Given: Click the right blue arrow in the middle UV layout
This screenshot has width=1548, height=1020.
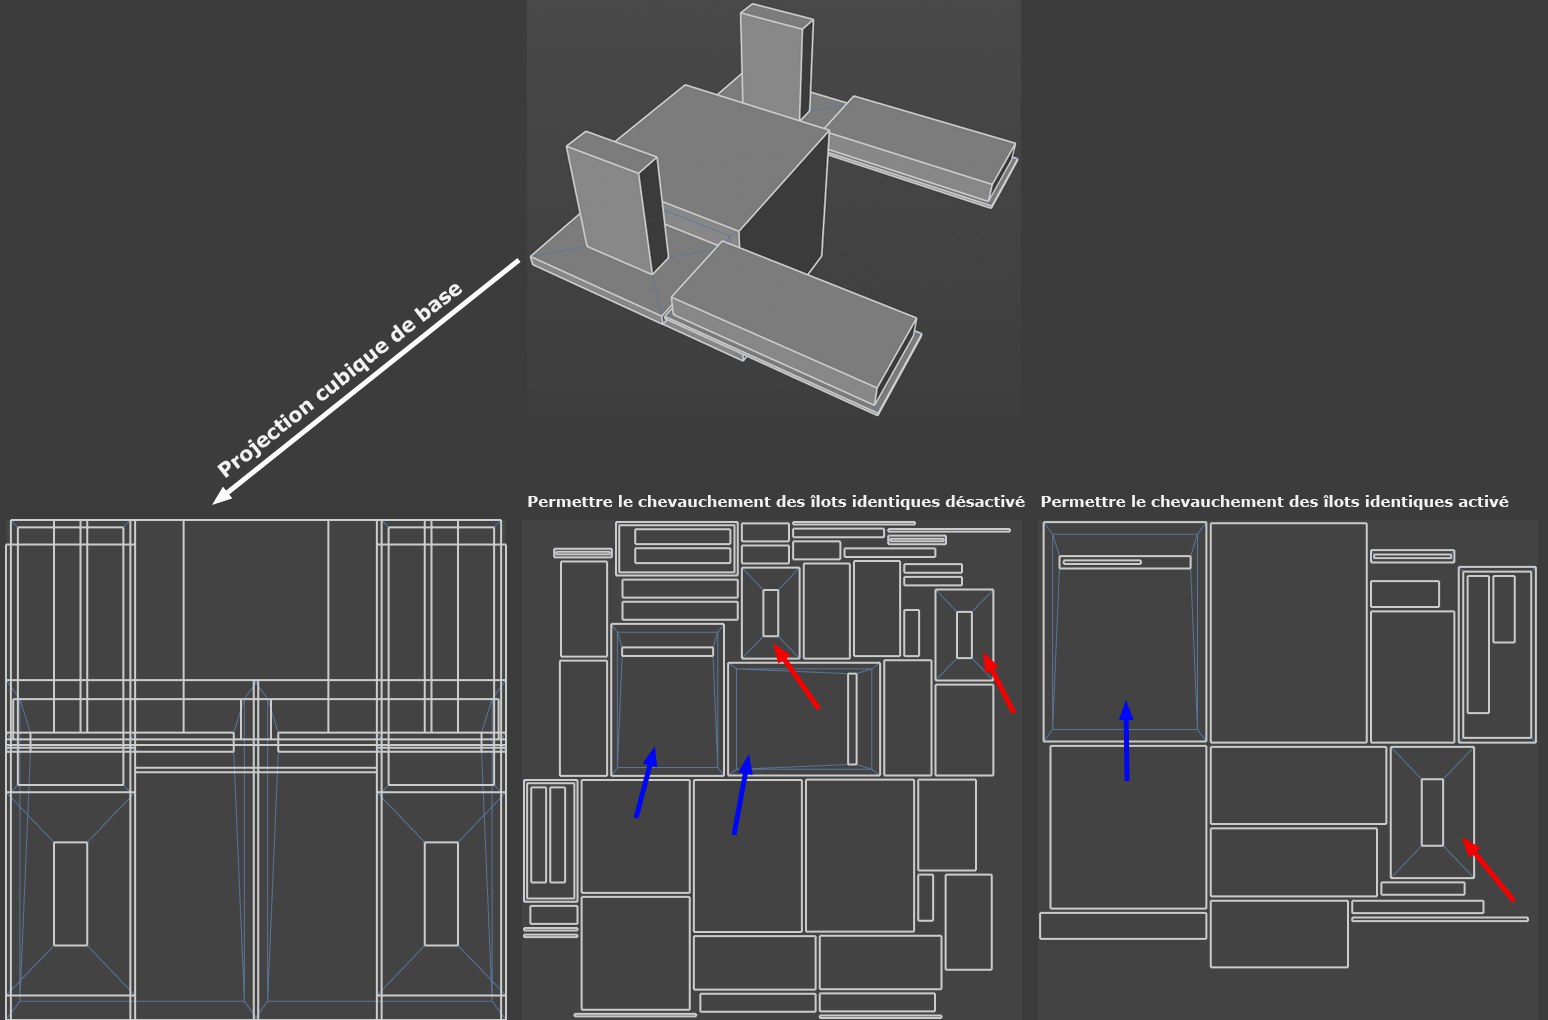Looking at the screenshot, I should 741,795.
